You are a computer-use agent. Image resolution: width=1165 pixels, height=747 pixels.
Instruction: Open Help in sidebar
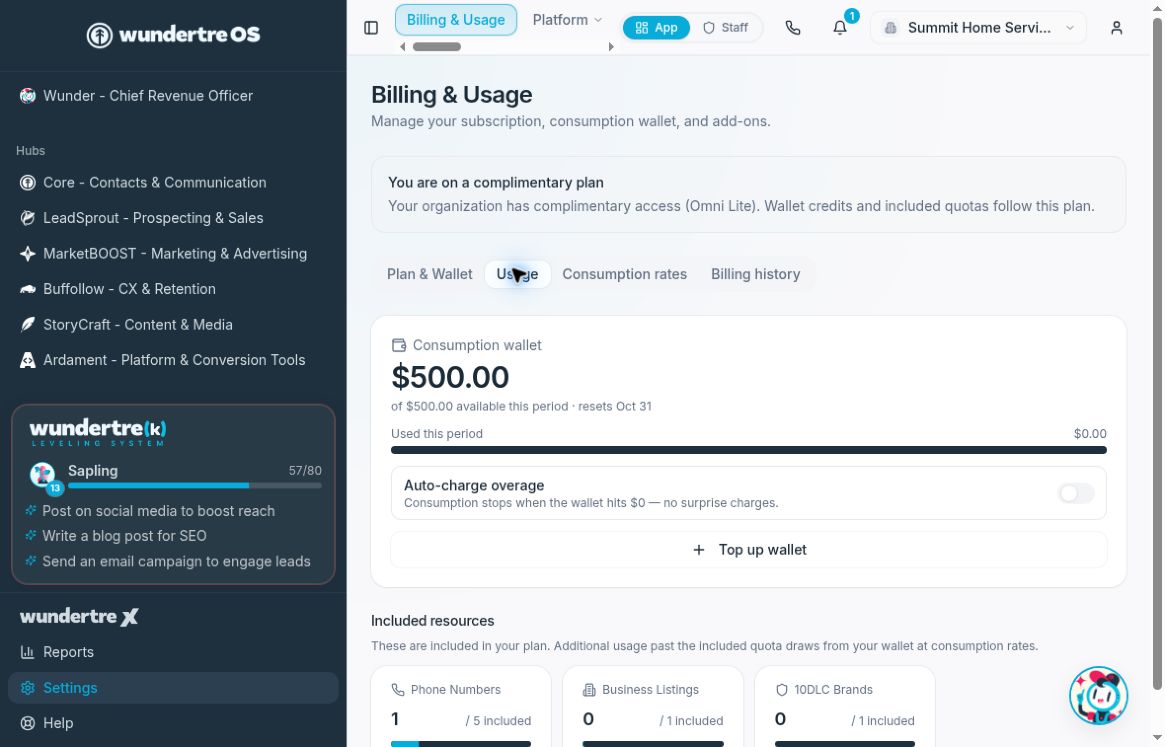pyautogui.click(x=173, y=722)
